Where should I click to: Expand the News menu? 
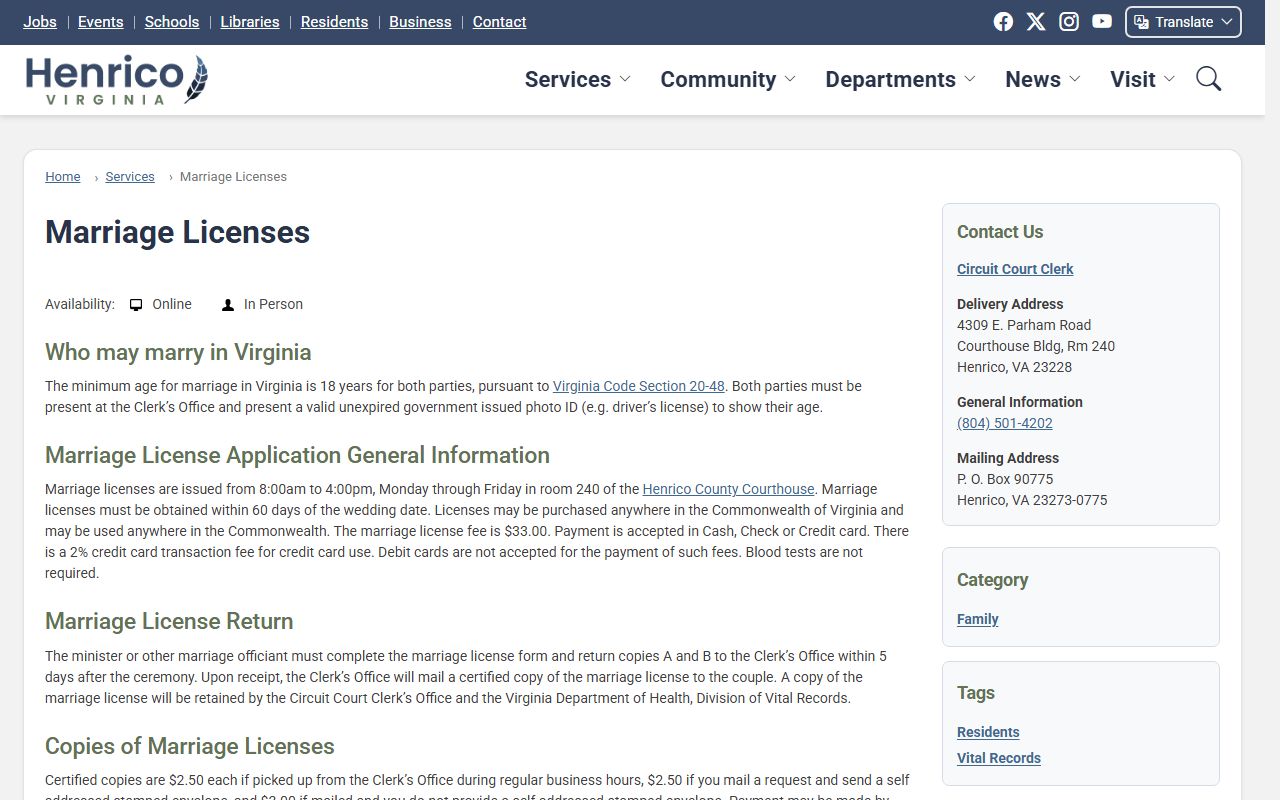click(x=1043, y=79)
